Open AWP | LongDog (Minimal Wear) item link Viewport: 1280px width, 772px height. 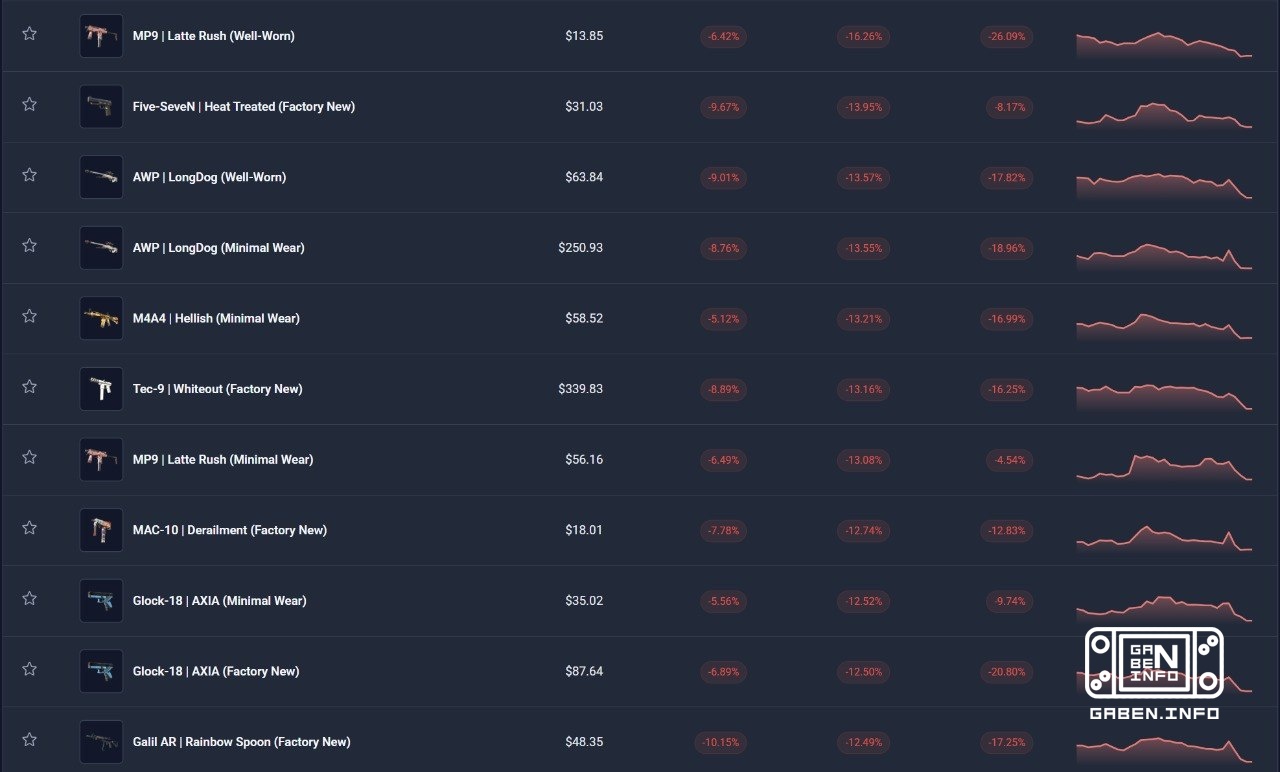pos(218,248)
